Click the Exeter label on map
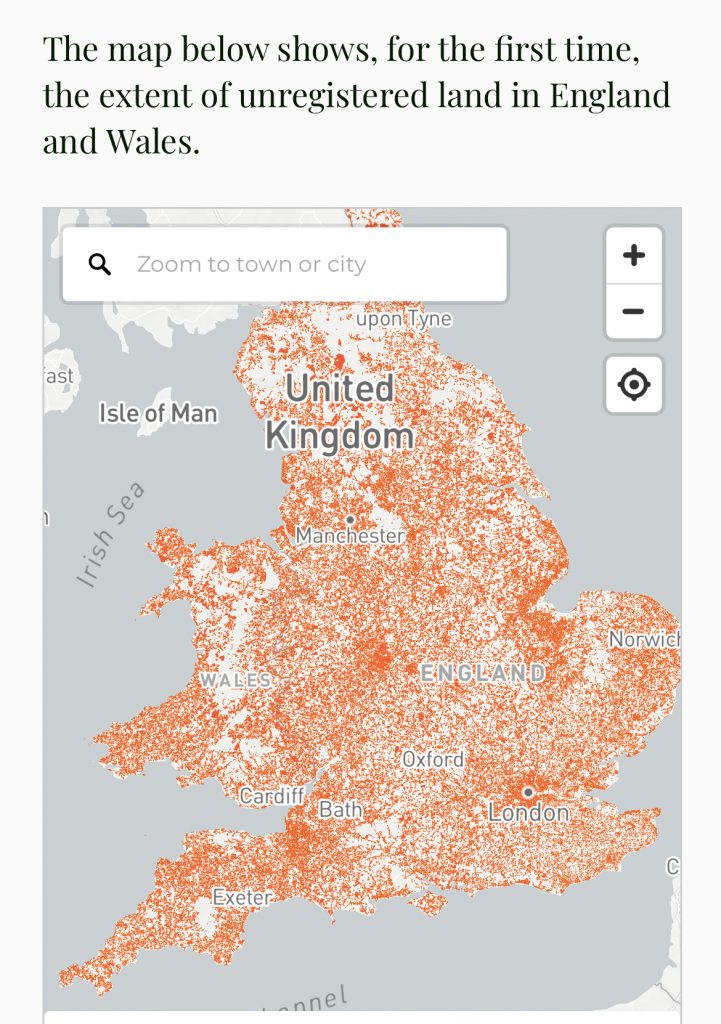This screenshot has width=721, height=1024. pos(242,897)
